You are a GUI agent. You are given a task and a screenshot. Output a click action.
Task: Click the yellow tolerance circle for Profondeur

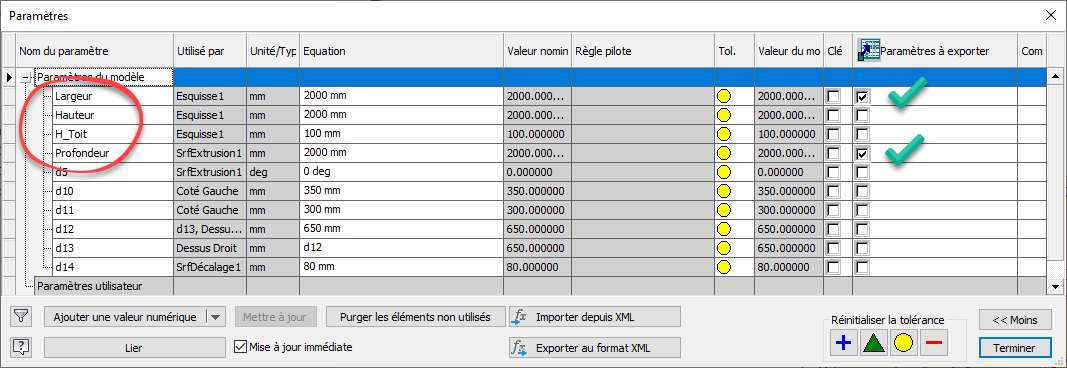724,153
